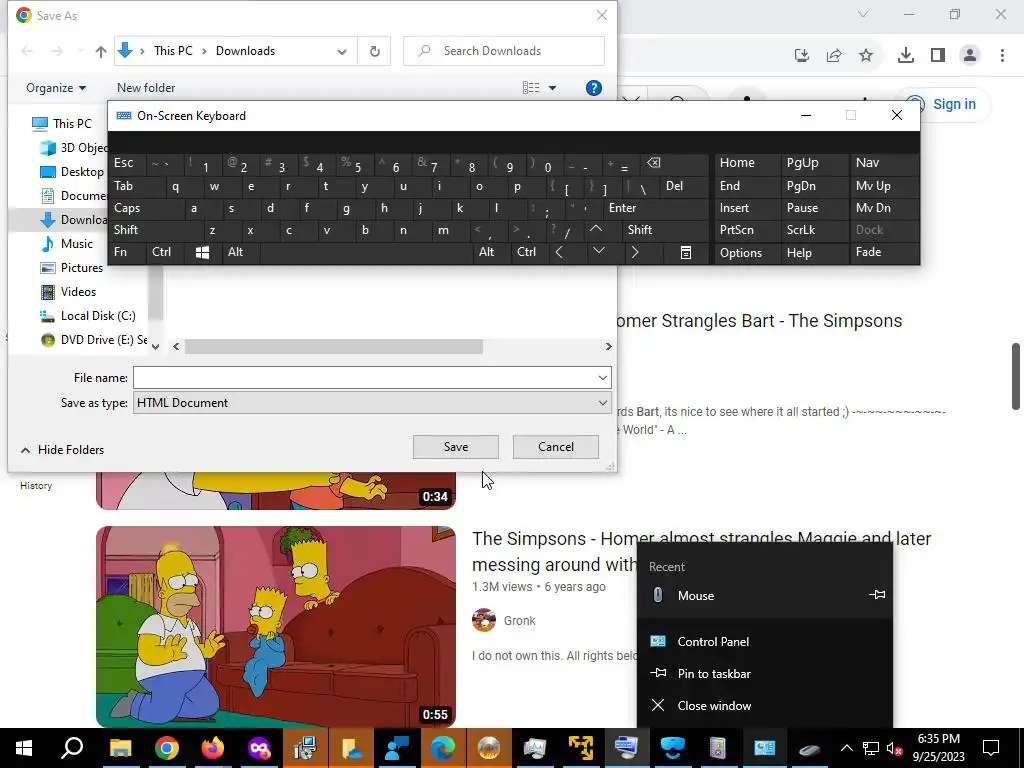Screen dimensions: 1024x768
Task: Open Gronk channel link
Action: (519, 620)
